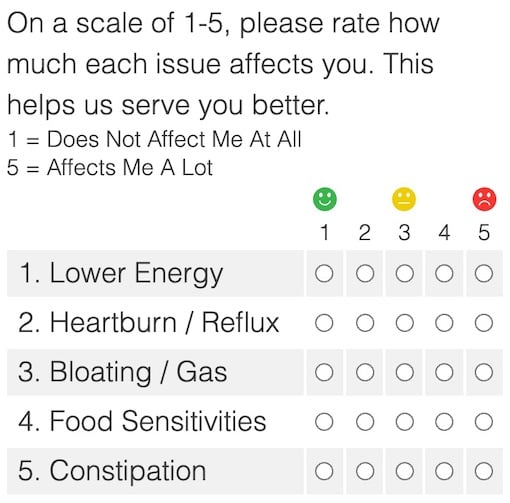Click the Constipation row label
Image resolution: width=510 pixels, height=503 pixels.
112,471
